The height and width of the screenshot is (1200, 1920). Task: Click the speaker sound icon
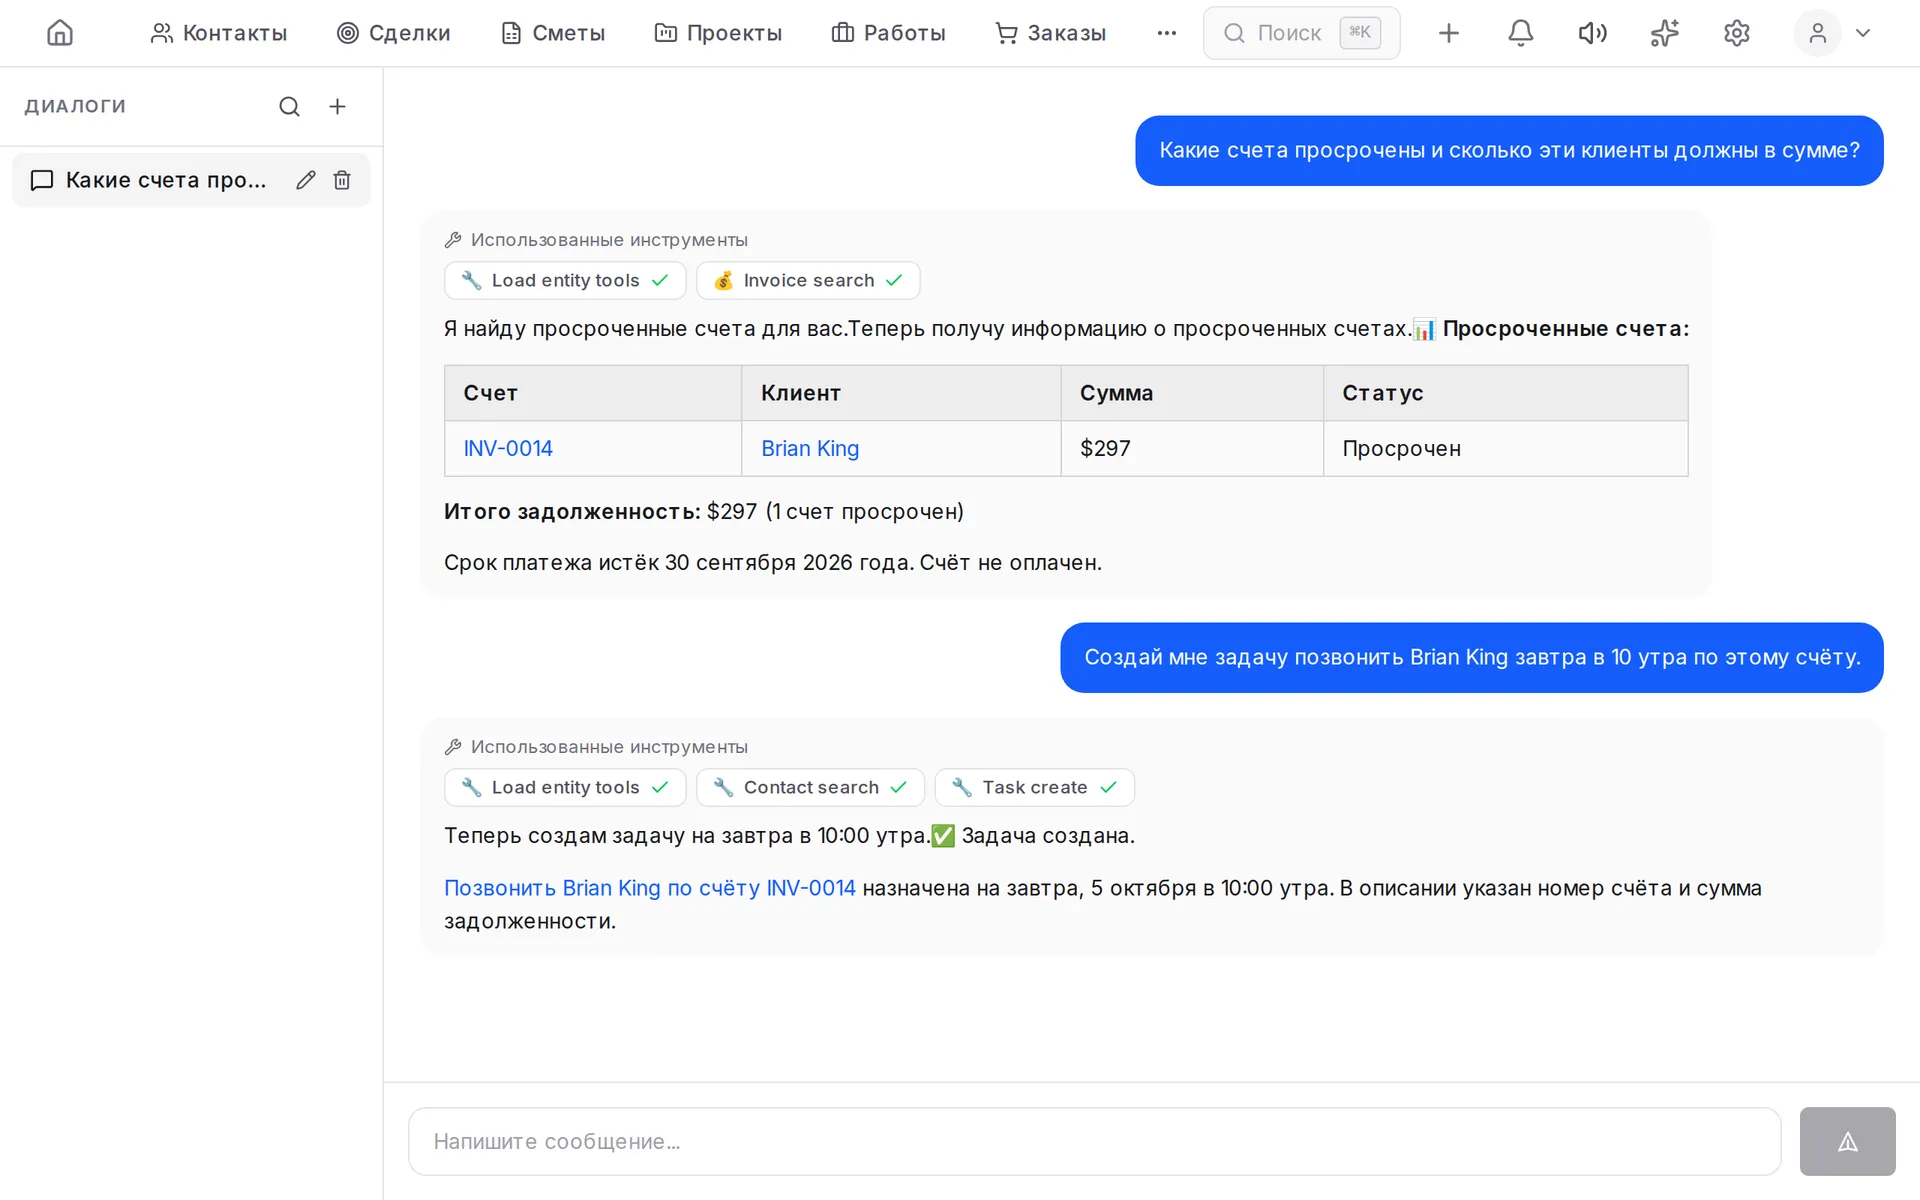click(1592, 33)
